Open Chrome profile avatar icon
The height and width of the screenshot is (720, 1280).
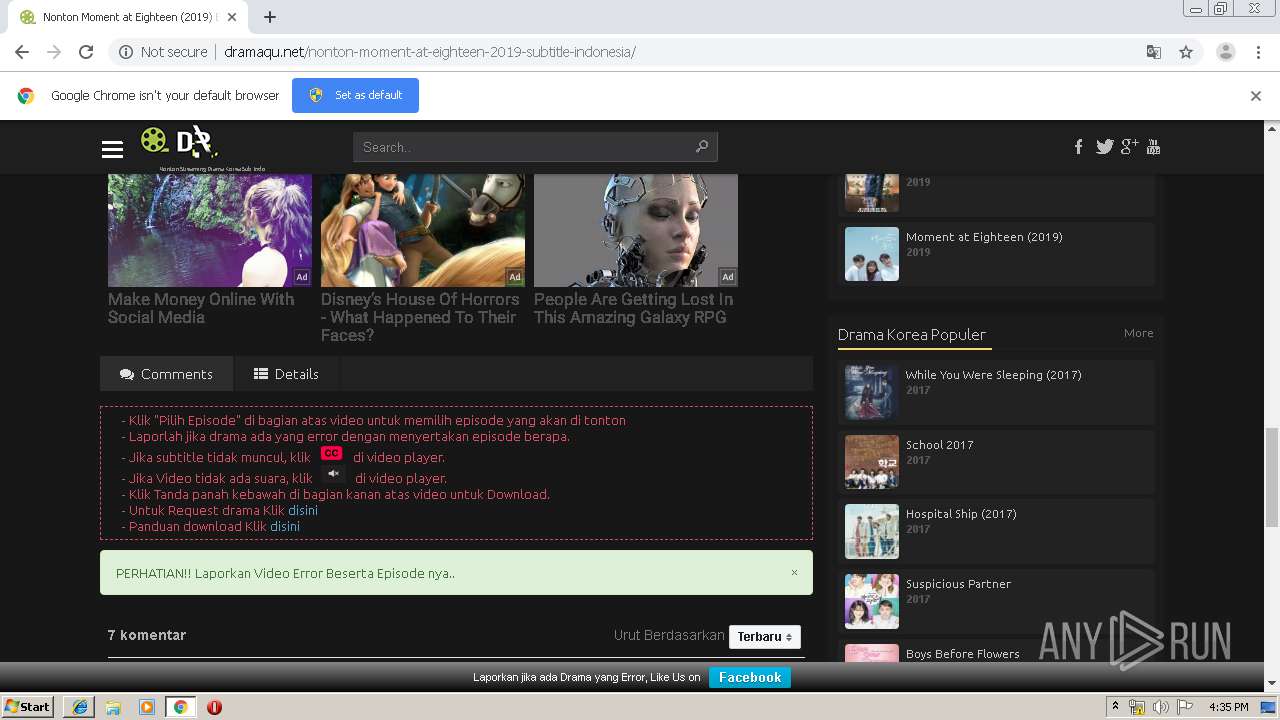(1225, 52)
